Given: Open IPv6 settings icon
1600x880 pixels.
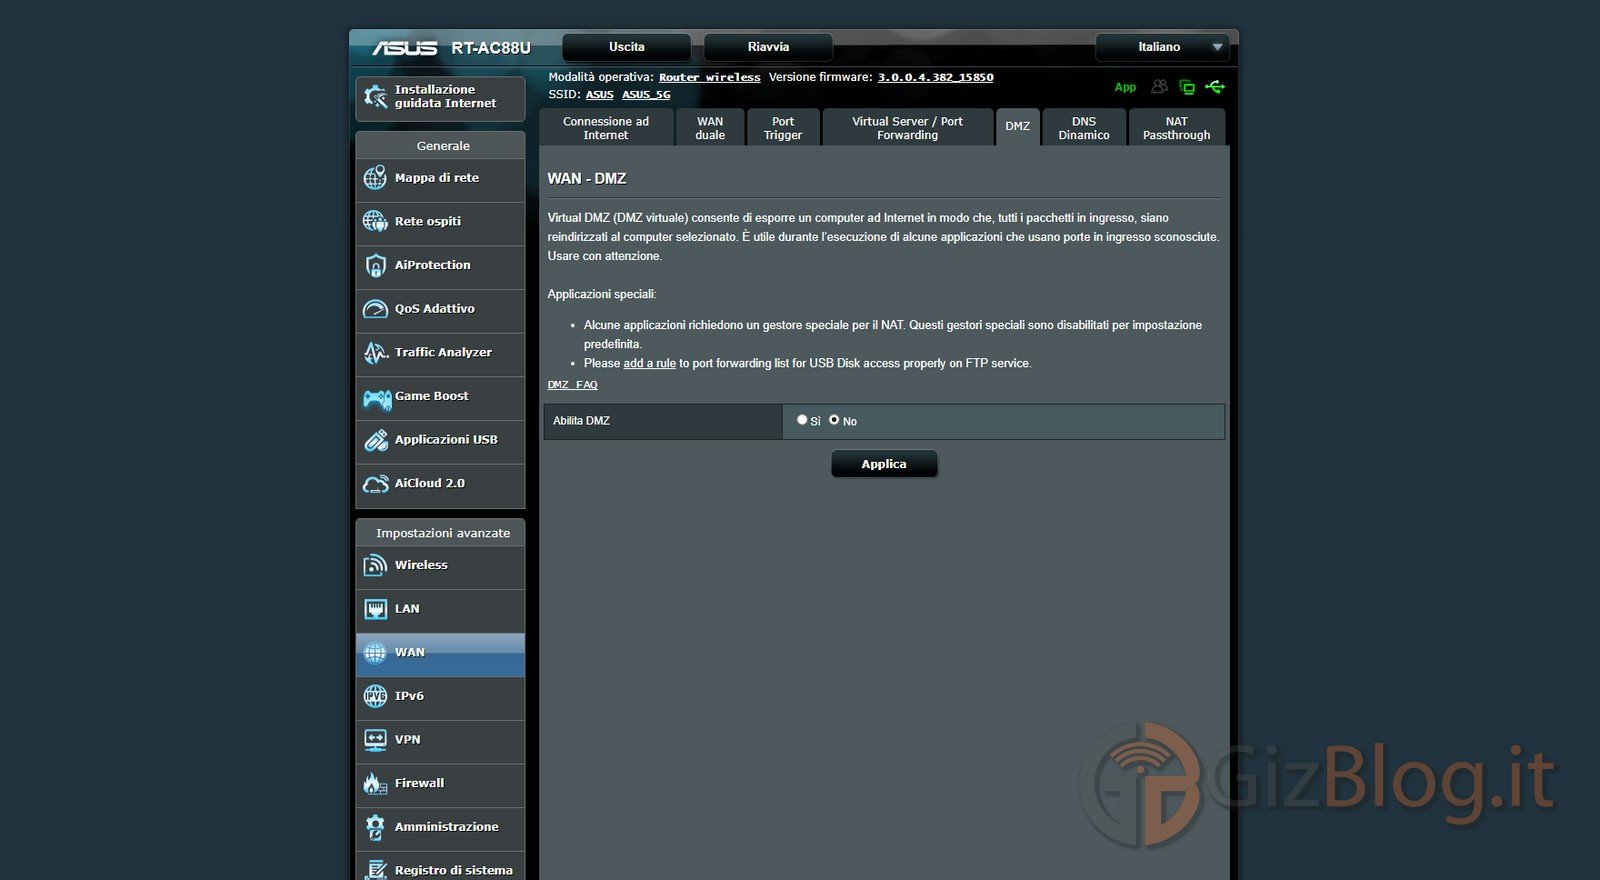Looking at the screenshot, I should pos(375,696).
